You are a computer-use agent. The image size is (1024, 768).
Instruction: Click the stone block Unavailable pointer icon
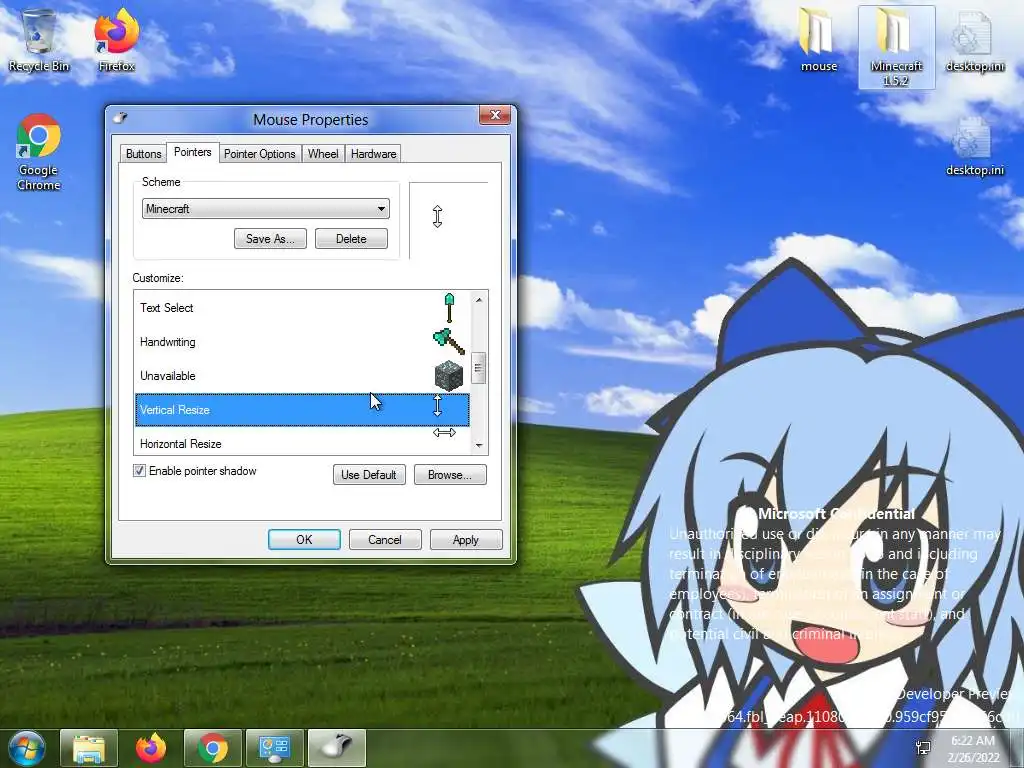point(449,376)
